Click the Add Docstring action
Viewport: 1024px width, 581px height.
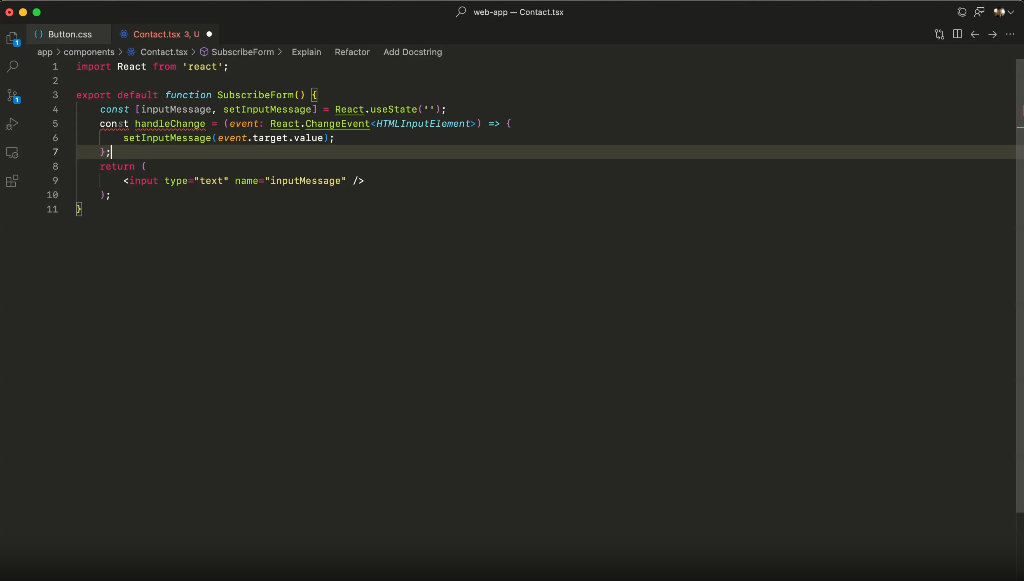pos(412,52)
